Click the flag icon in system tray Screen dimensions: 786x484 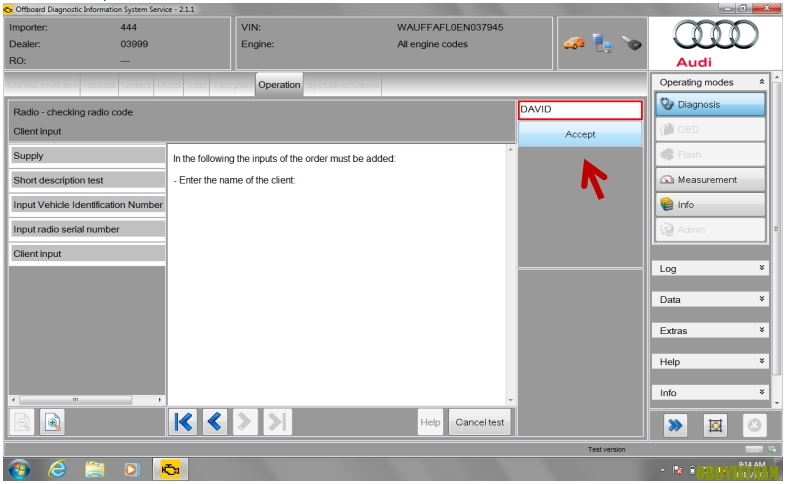tap(678, 470)
